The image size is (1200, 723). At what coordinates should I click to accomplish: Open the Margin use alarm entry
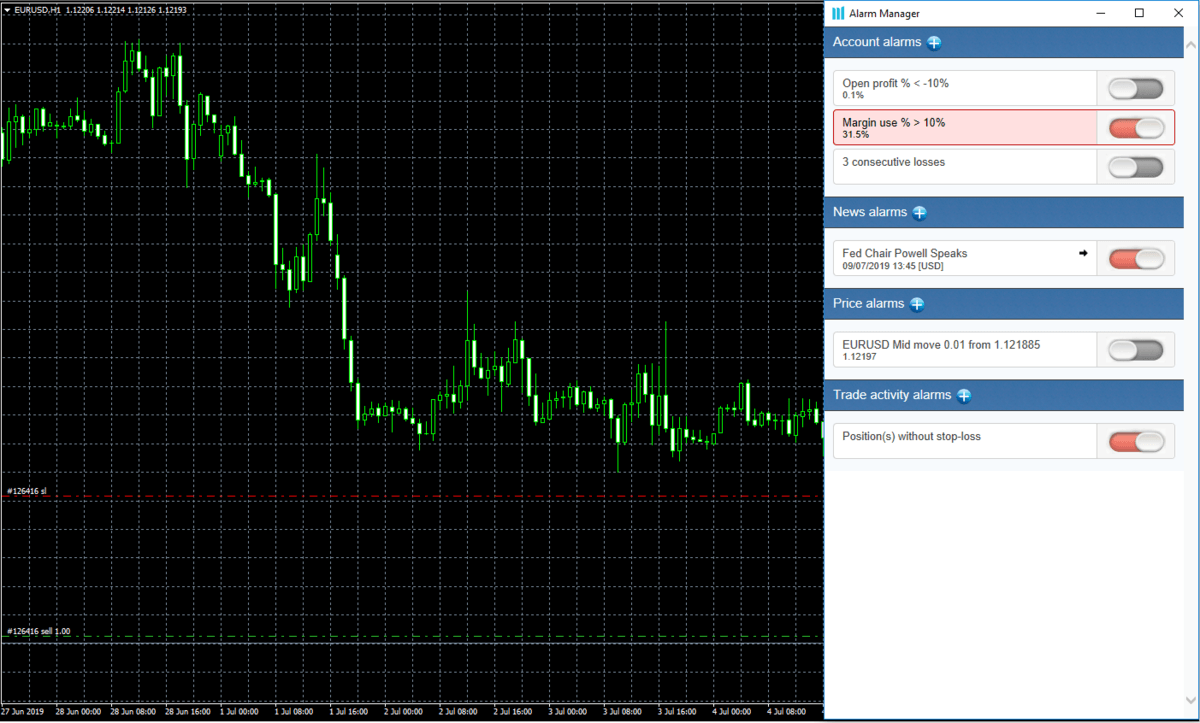click(960, 127)
